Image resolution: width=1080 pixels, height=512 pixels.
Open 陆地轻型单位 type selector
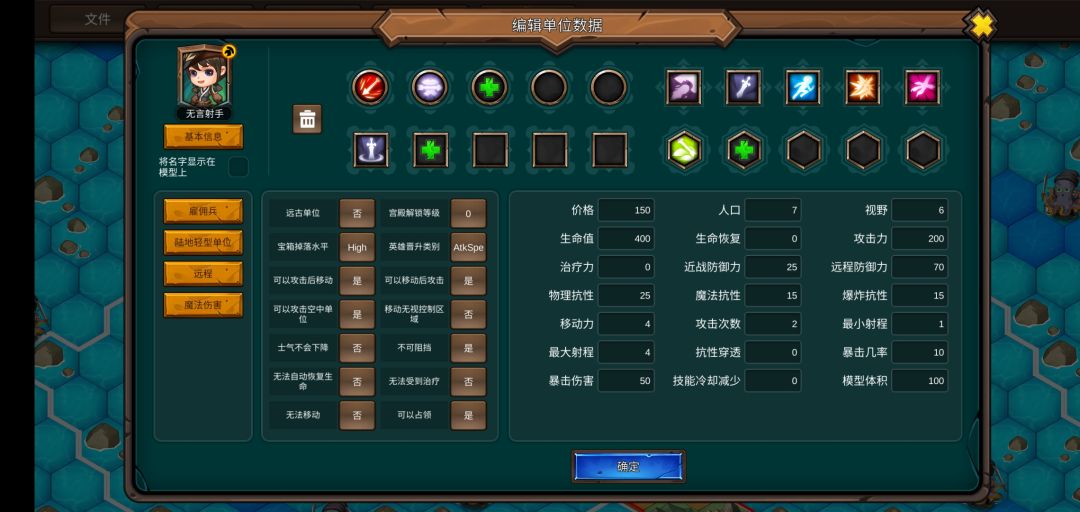click(x=203, y=243)
